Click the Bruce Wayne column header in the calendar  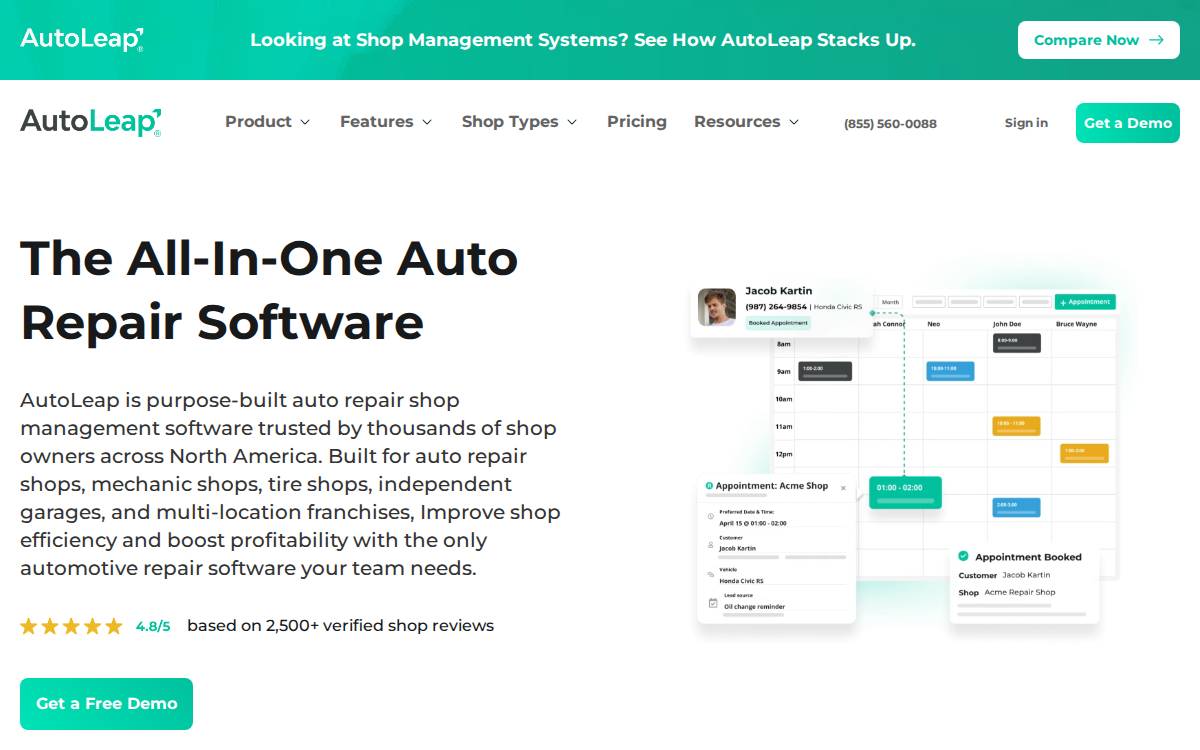[1078, 324]
